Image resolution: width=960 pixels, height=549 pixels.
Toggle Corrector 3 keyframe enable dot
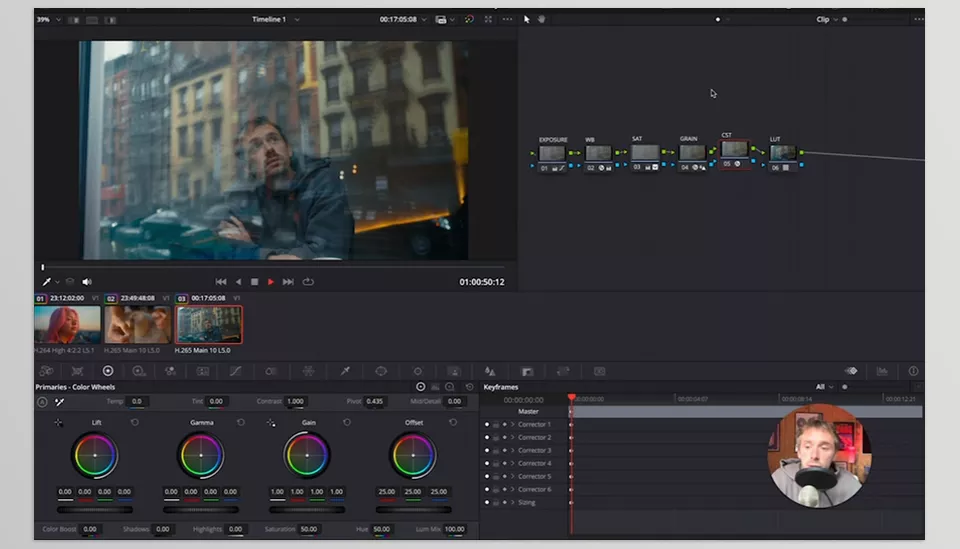click(487, 450)
